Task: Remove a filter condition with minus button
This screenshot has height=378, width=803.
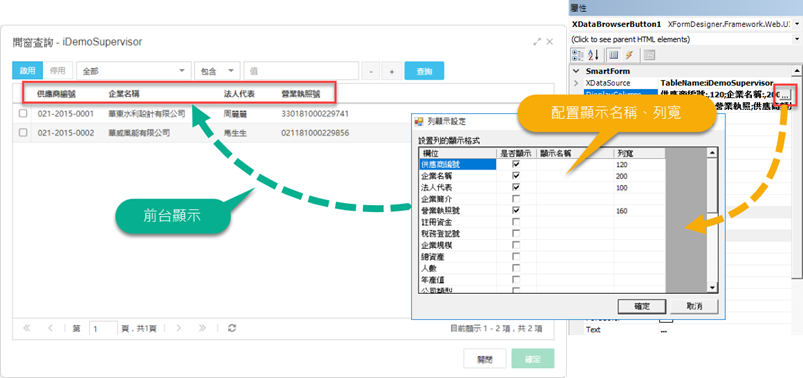Action: 371,72
